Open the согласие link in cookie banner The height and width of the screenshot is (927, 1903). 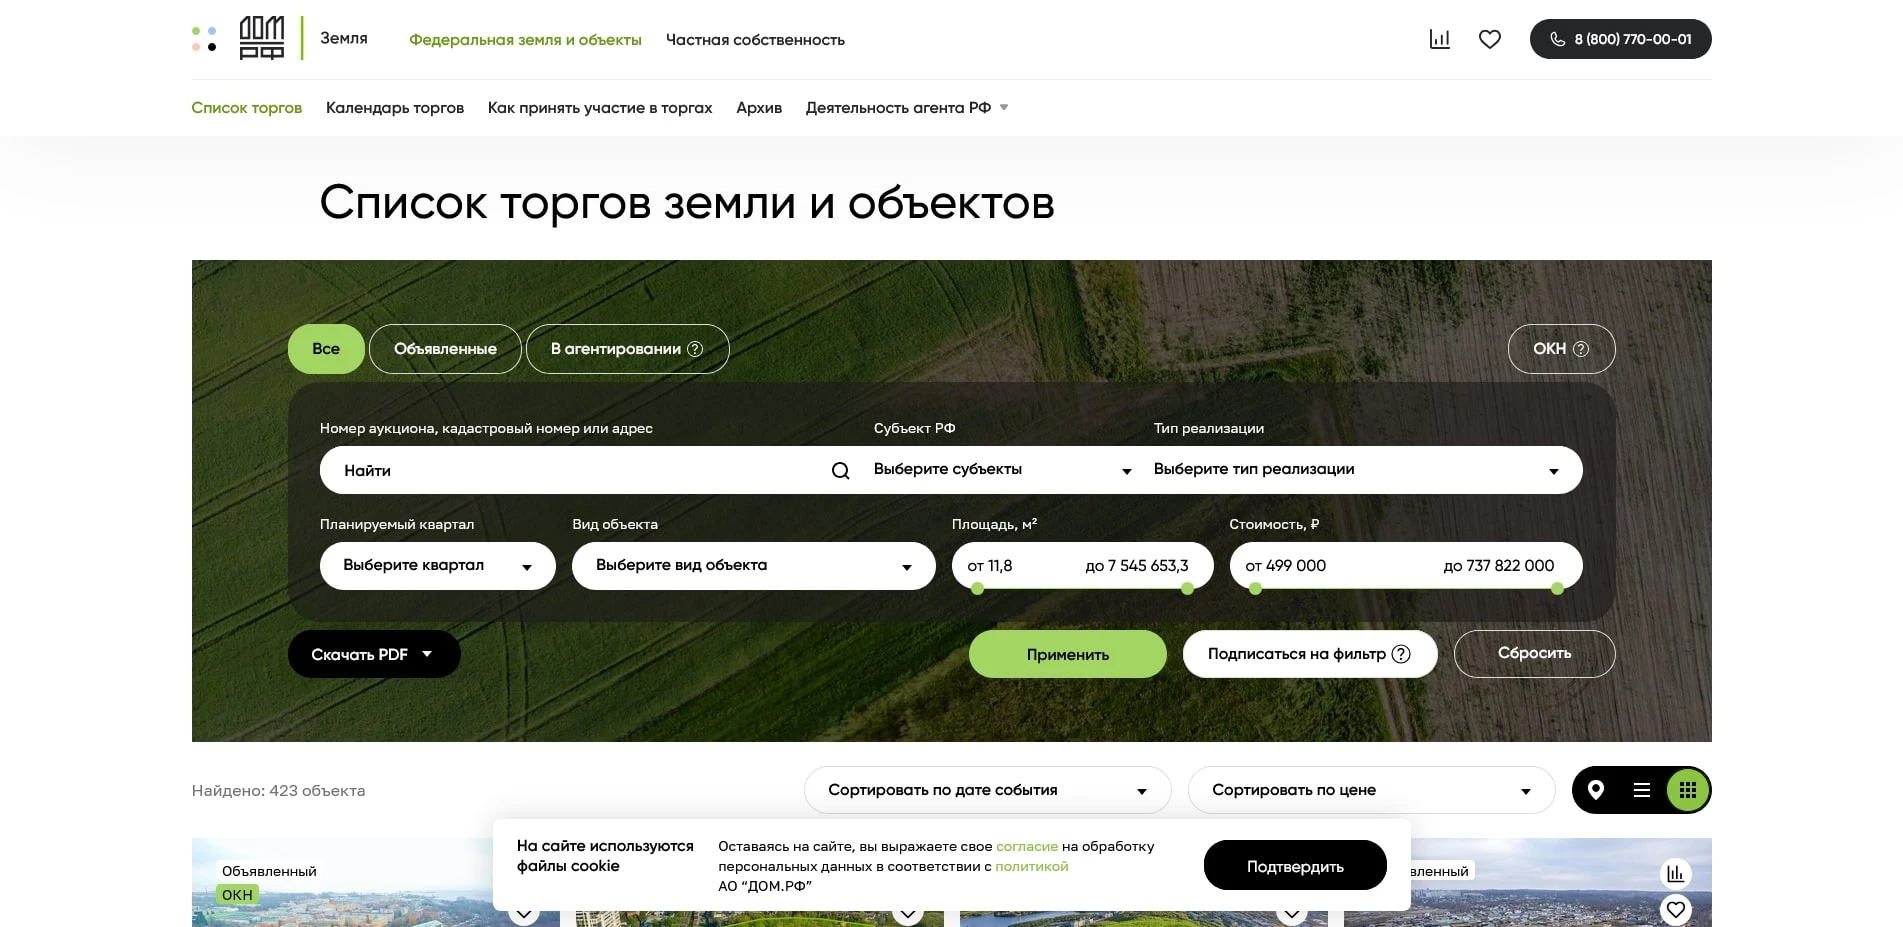(x=1026, y=846)
